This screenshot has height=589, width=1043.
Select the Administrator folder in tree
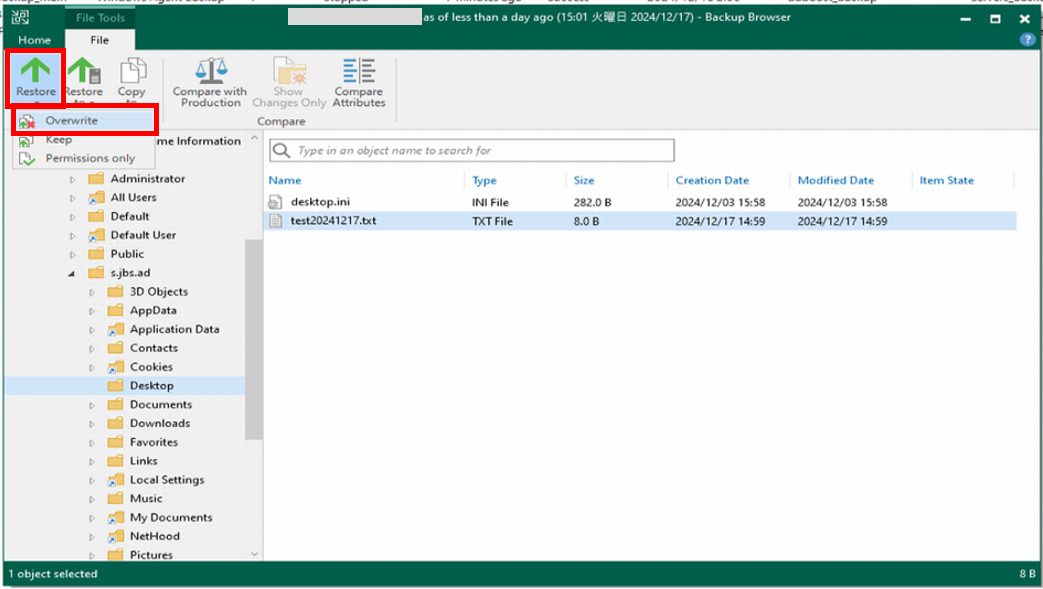tap(148, 178)
